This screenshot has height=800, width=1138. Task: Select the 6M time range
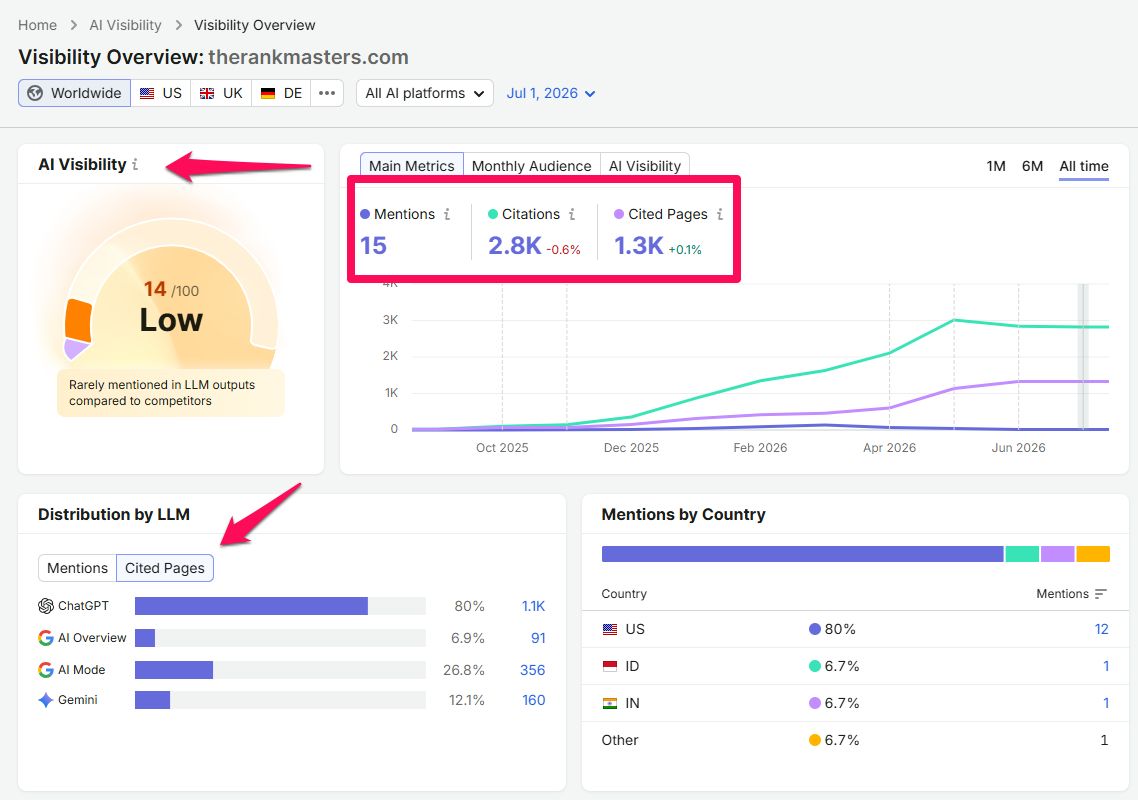point(1032,166)
